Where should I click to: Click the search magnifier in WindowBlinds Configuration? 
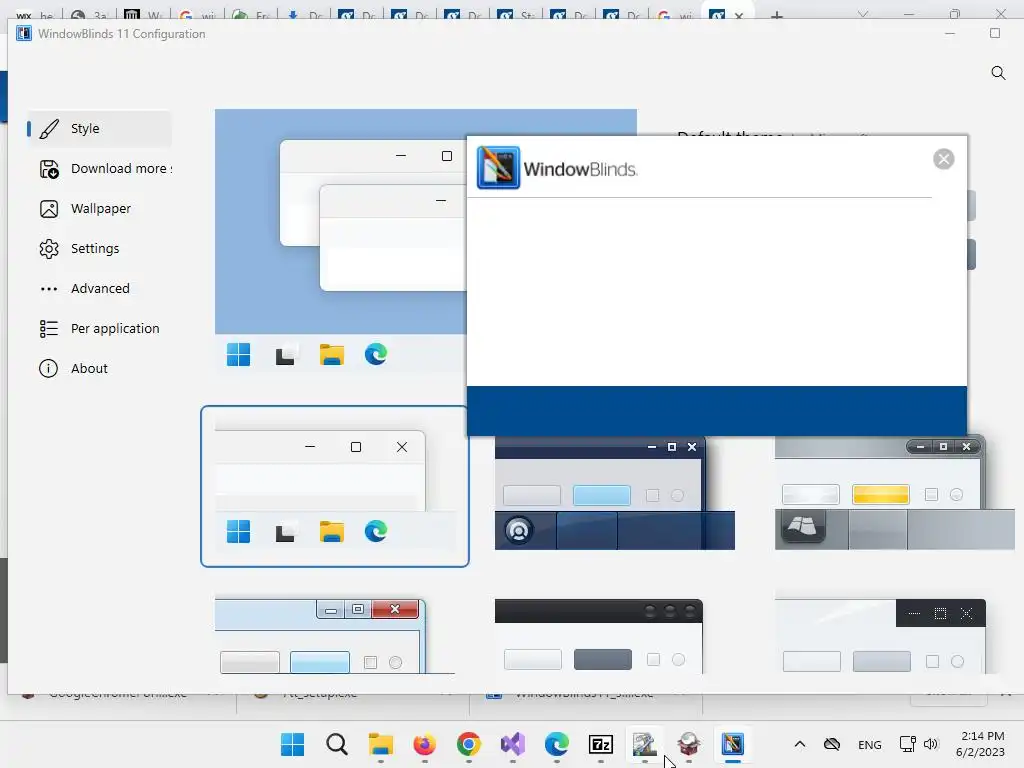[998, 72]
